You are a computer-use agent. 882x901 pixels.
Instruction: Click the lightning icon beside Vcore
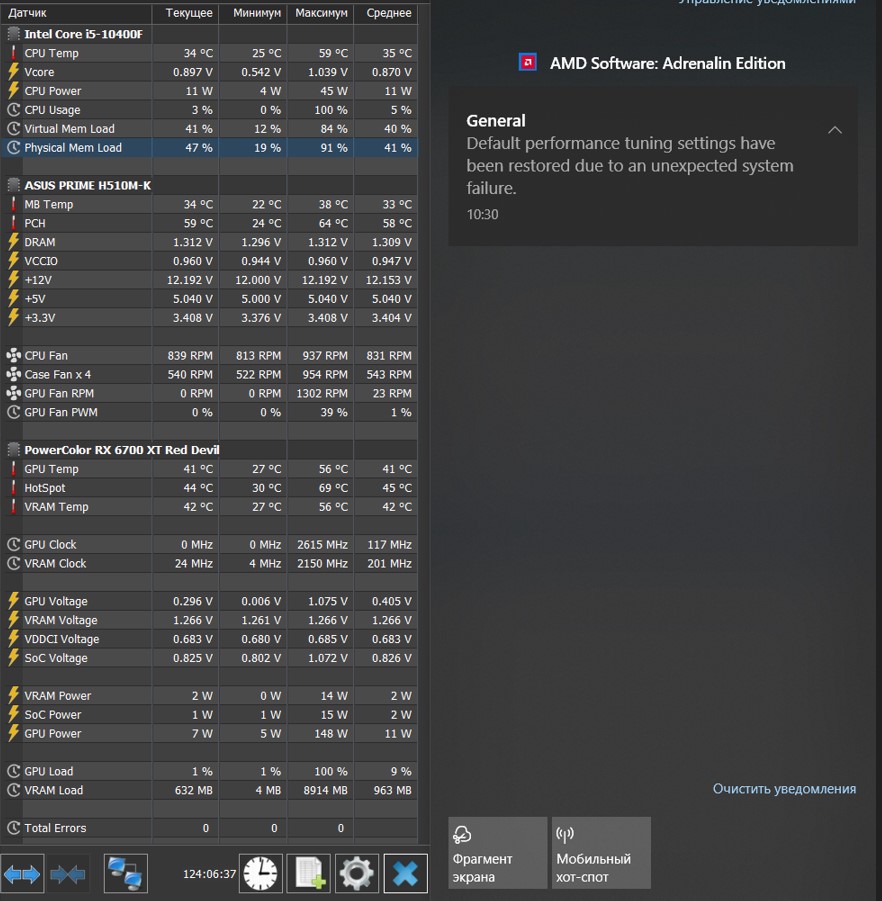point(13,72)
